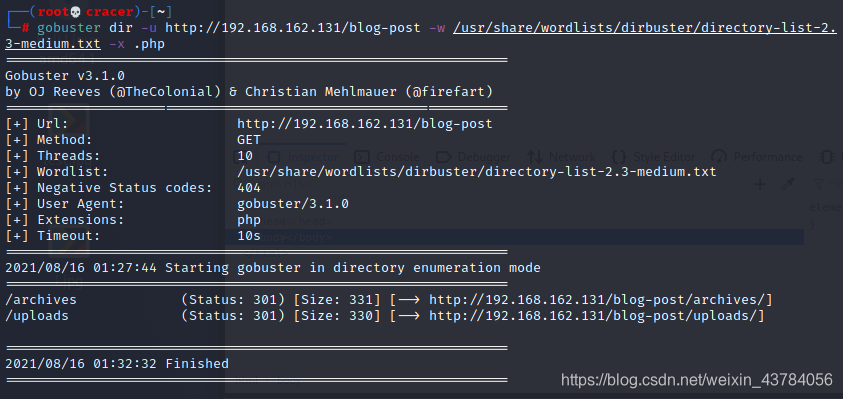Viewport: 843px width, 399px height.
Task: Click the target URL in gobuster command
Action: pyautogui.click(x=293, y=27)
